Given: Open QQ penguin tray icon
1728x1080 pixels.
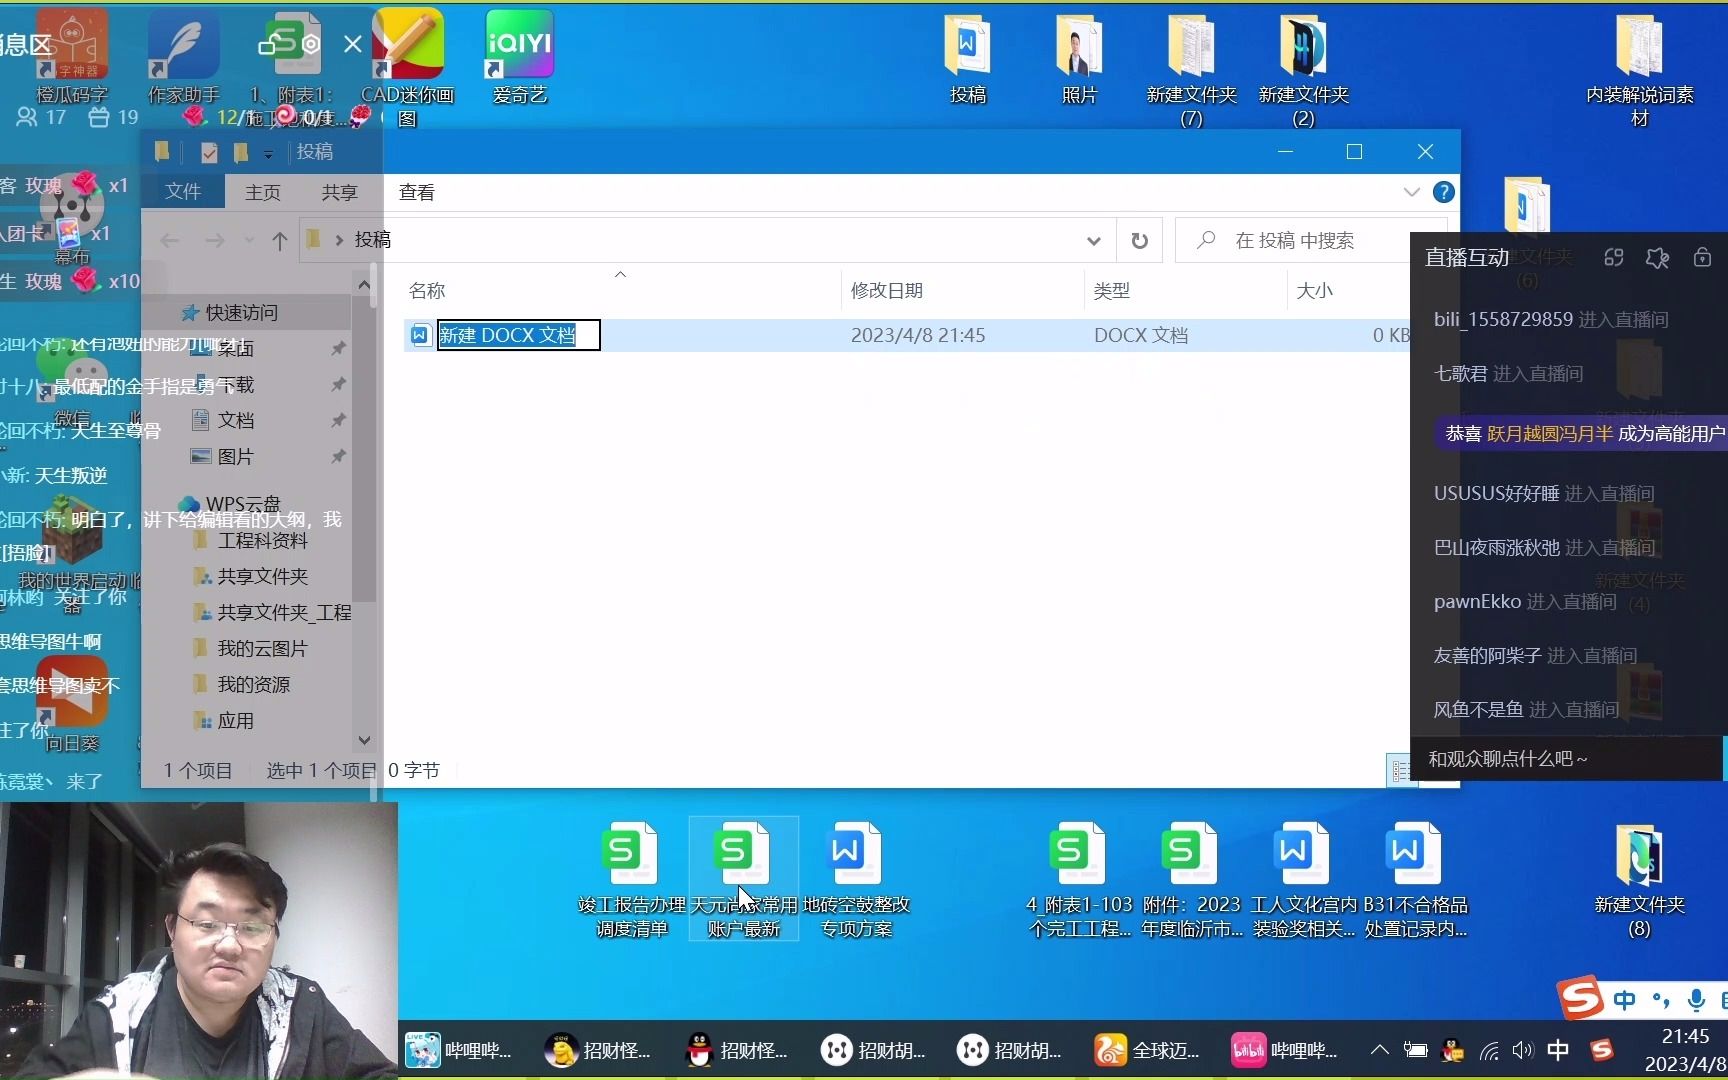Looking at the screenshot, I should (x=1452, y=1050).
